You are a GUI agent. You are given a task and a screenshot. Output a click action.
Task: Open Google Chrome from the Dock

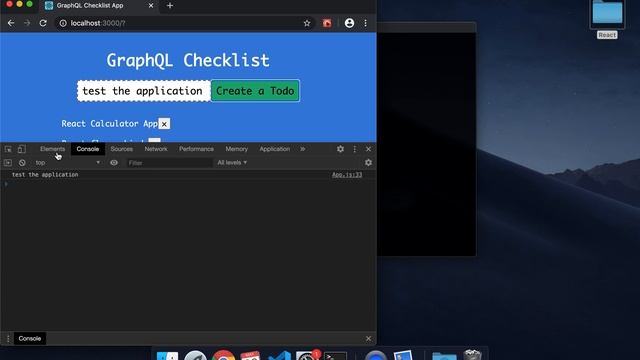pyautogui.click(x=223, y=355)
